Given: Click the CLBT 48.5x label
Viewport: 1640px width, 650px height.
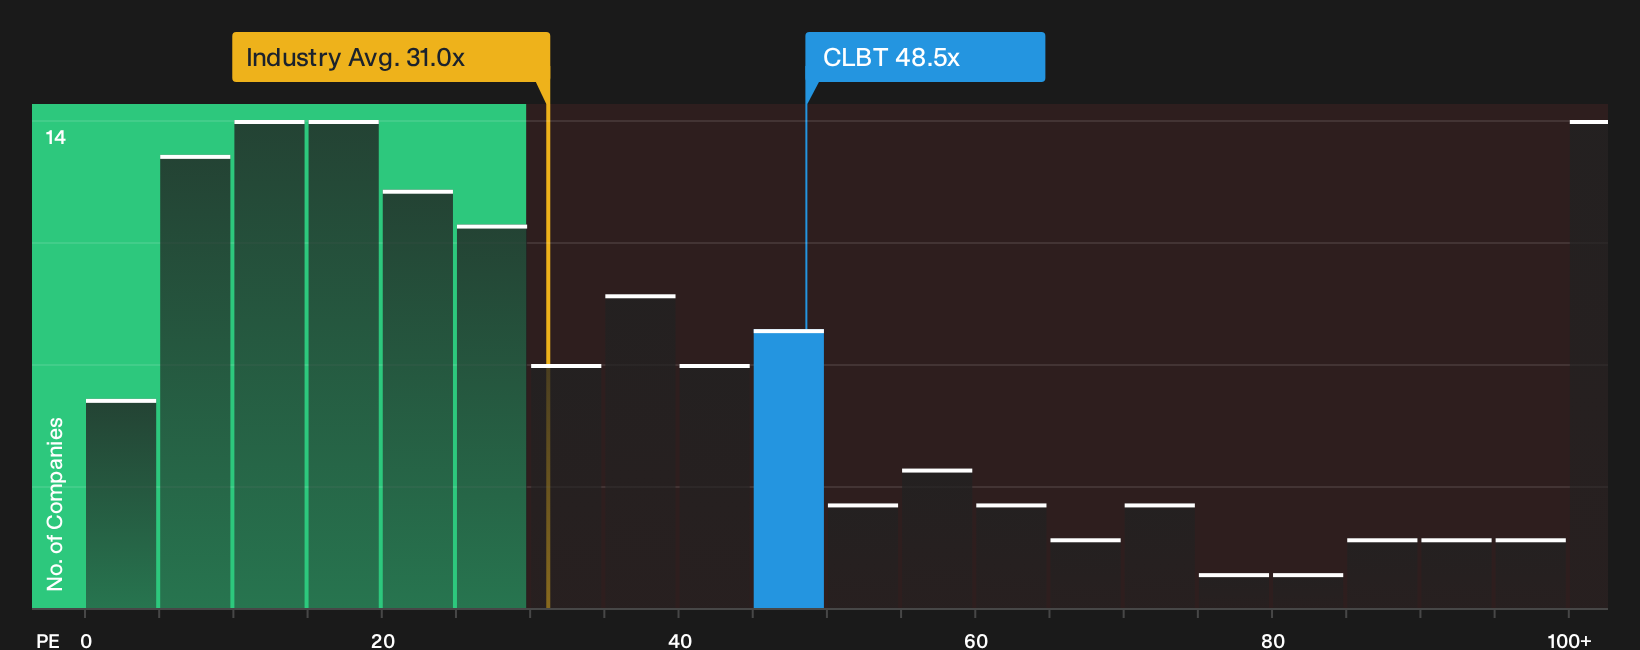Looking at the screenshot, I should (925, 57).
